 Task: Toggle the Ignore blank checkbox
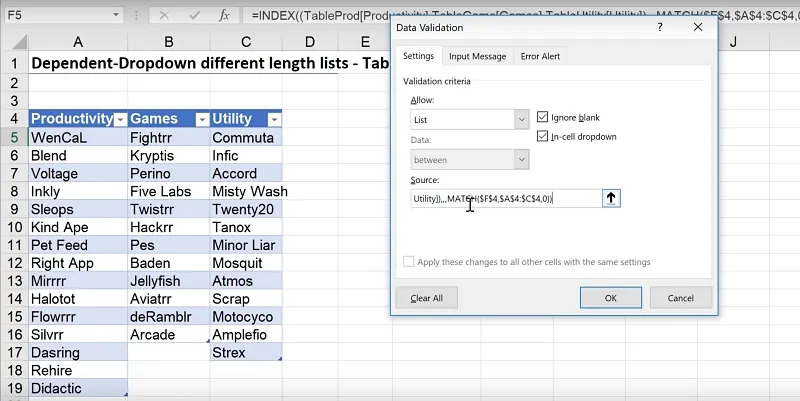coord(543,116)
